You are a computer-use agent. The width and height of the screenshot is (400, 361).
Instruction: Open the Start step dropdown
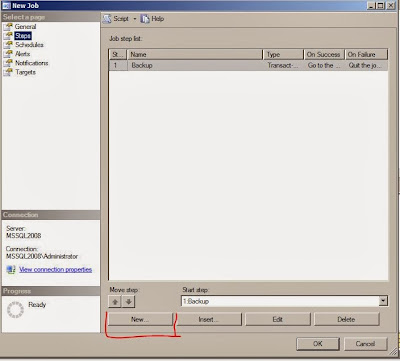pyautogui.click(x=383, y=301)
